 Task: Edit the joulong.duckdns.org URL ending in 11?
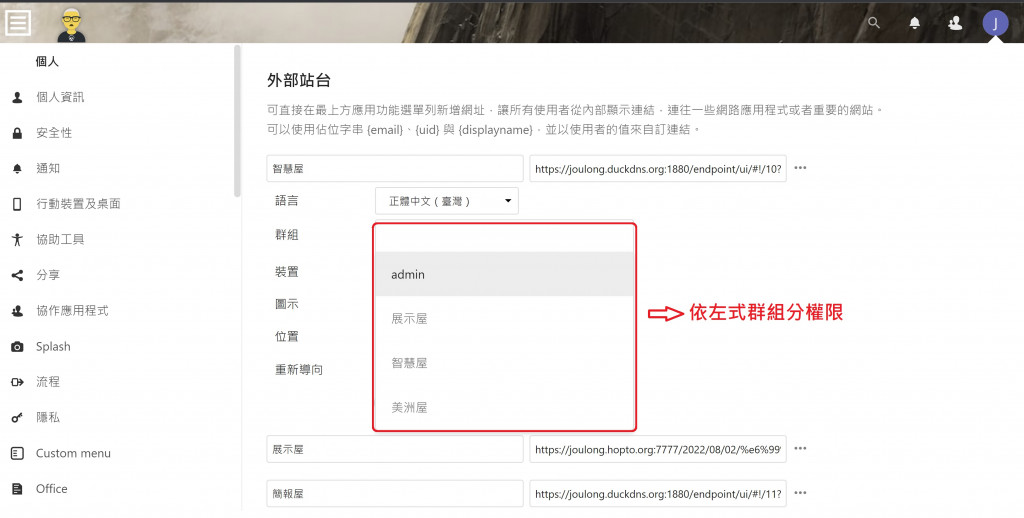point(658,494)
